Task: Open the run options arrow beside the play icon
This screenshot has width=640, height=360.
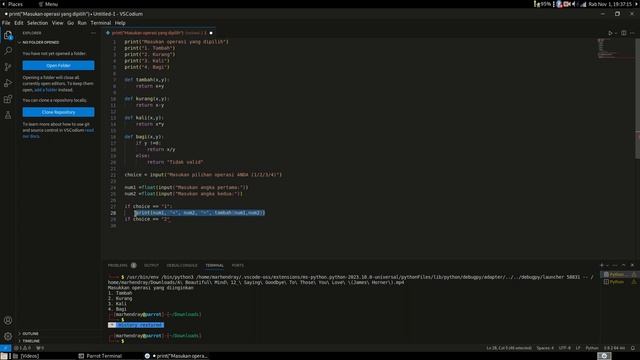Action: click(616, 33)
